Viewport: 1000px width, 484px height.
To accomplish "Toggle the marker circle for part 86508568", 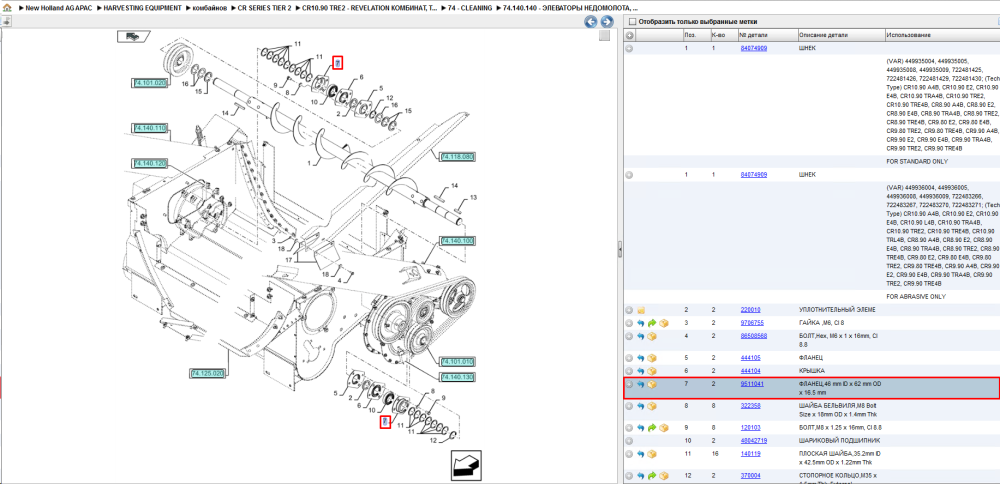I will coord(629,336).
